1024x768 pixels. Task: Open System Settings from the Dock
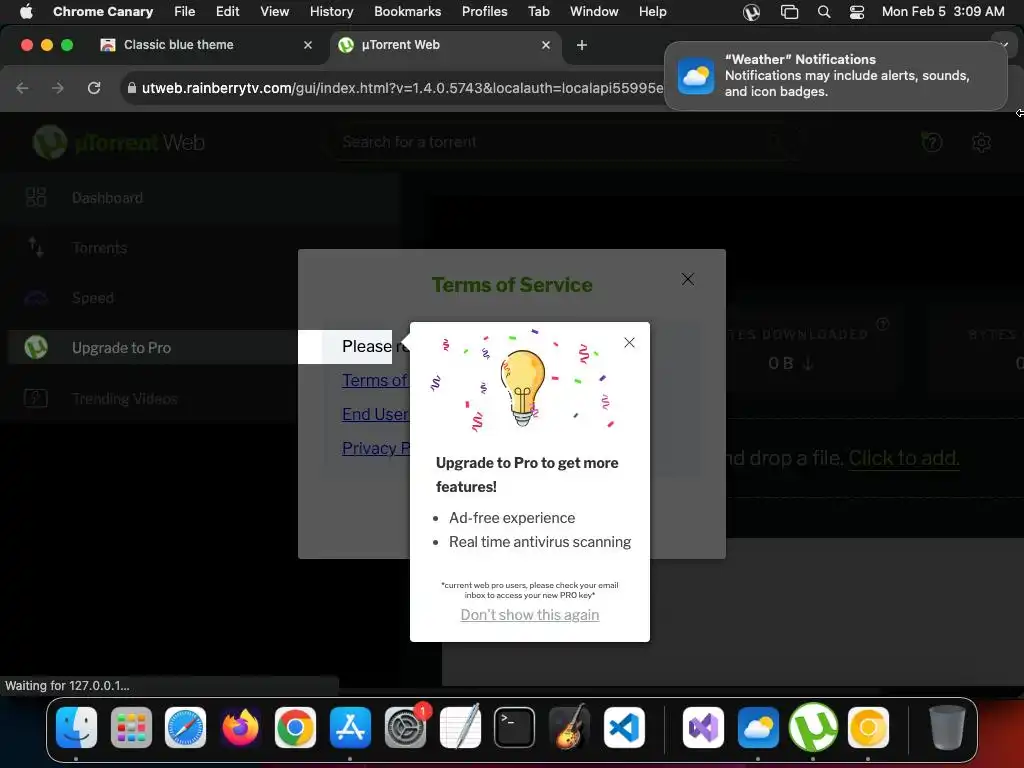pos(405,728)
